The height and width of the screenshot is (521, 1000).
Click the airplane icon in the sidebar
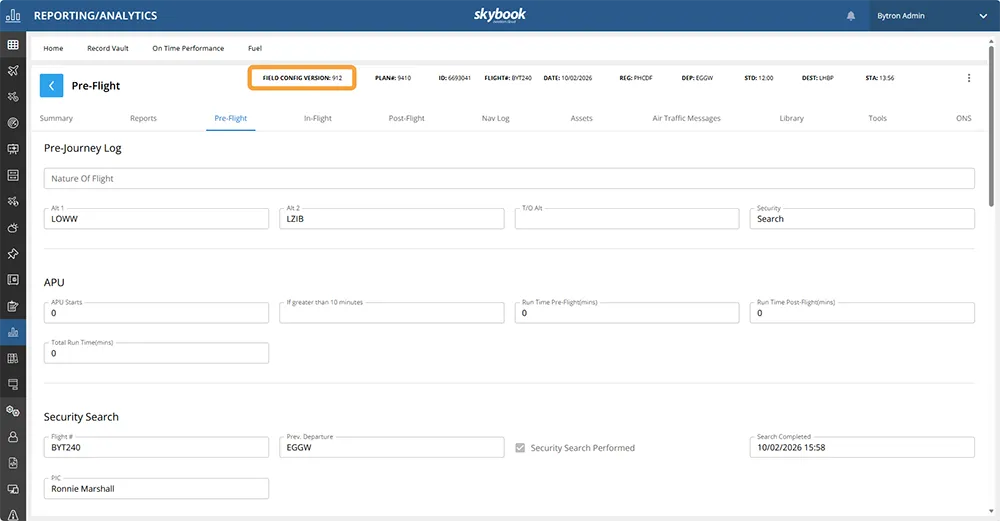[13, 71]
